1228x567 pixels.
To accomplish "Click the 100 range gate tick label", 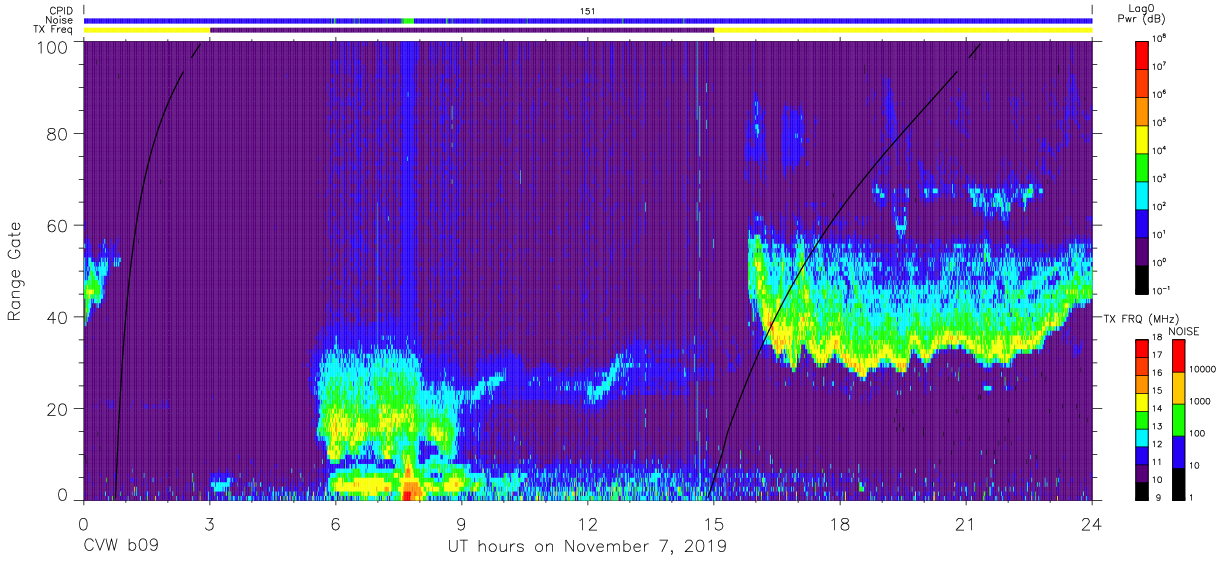I will (53, 47).
